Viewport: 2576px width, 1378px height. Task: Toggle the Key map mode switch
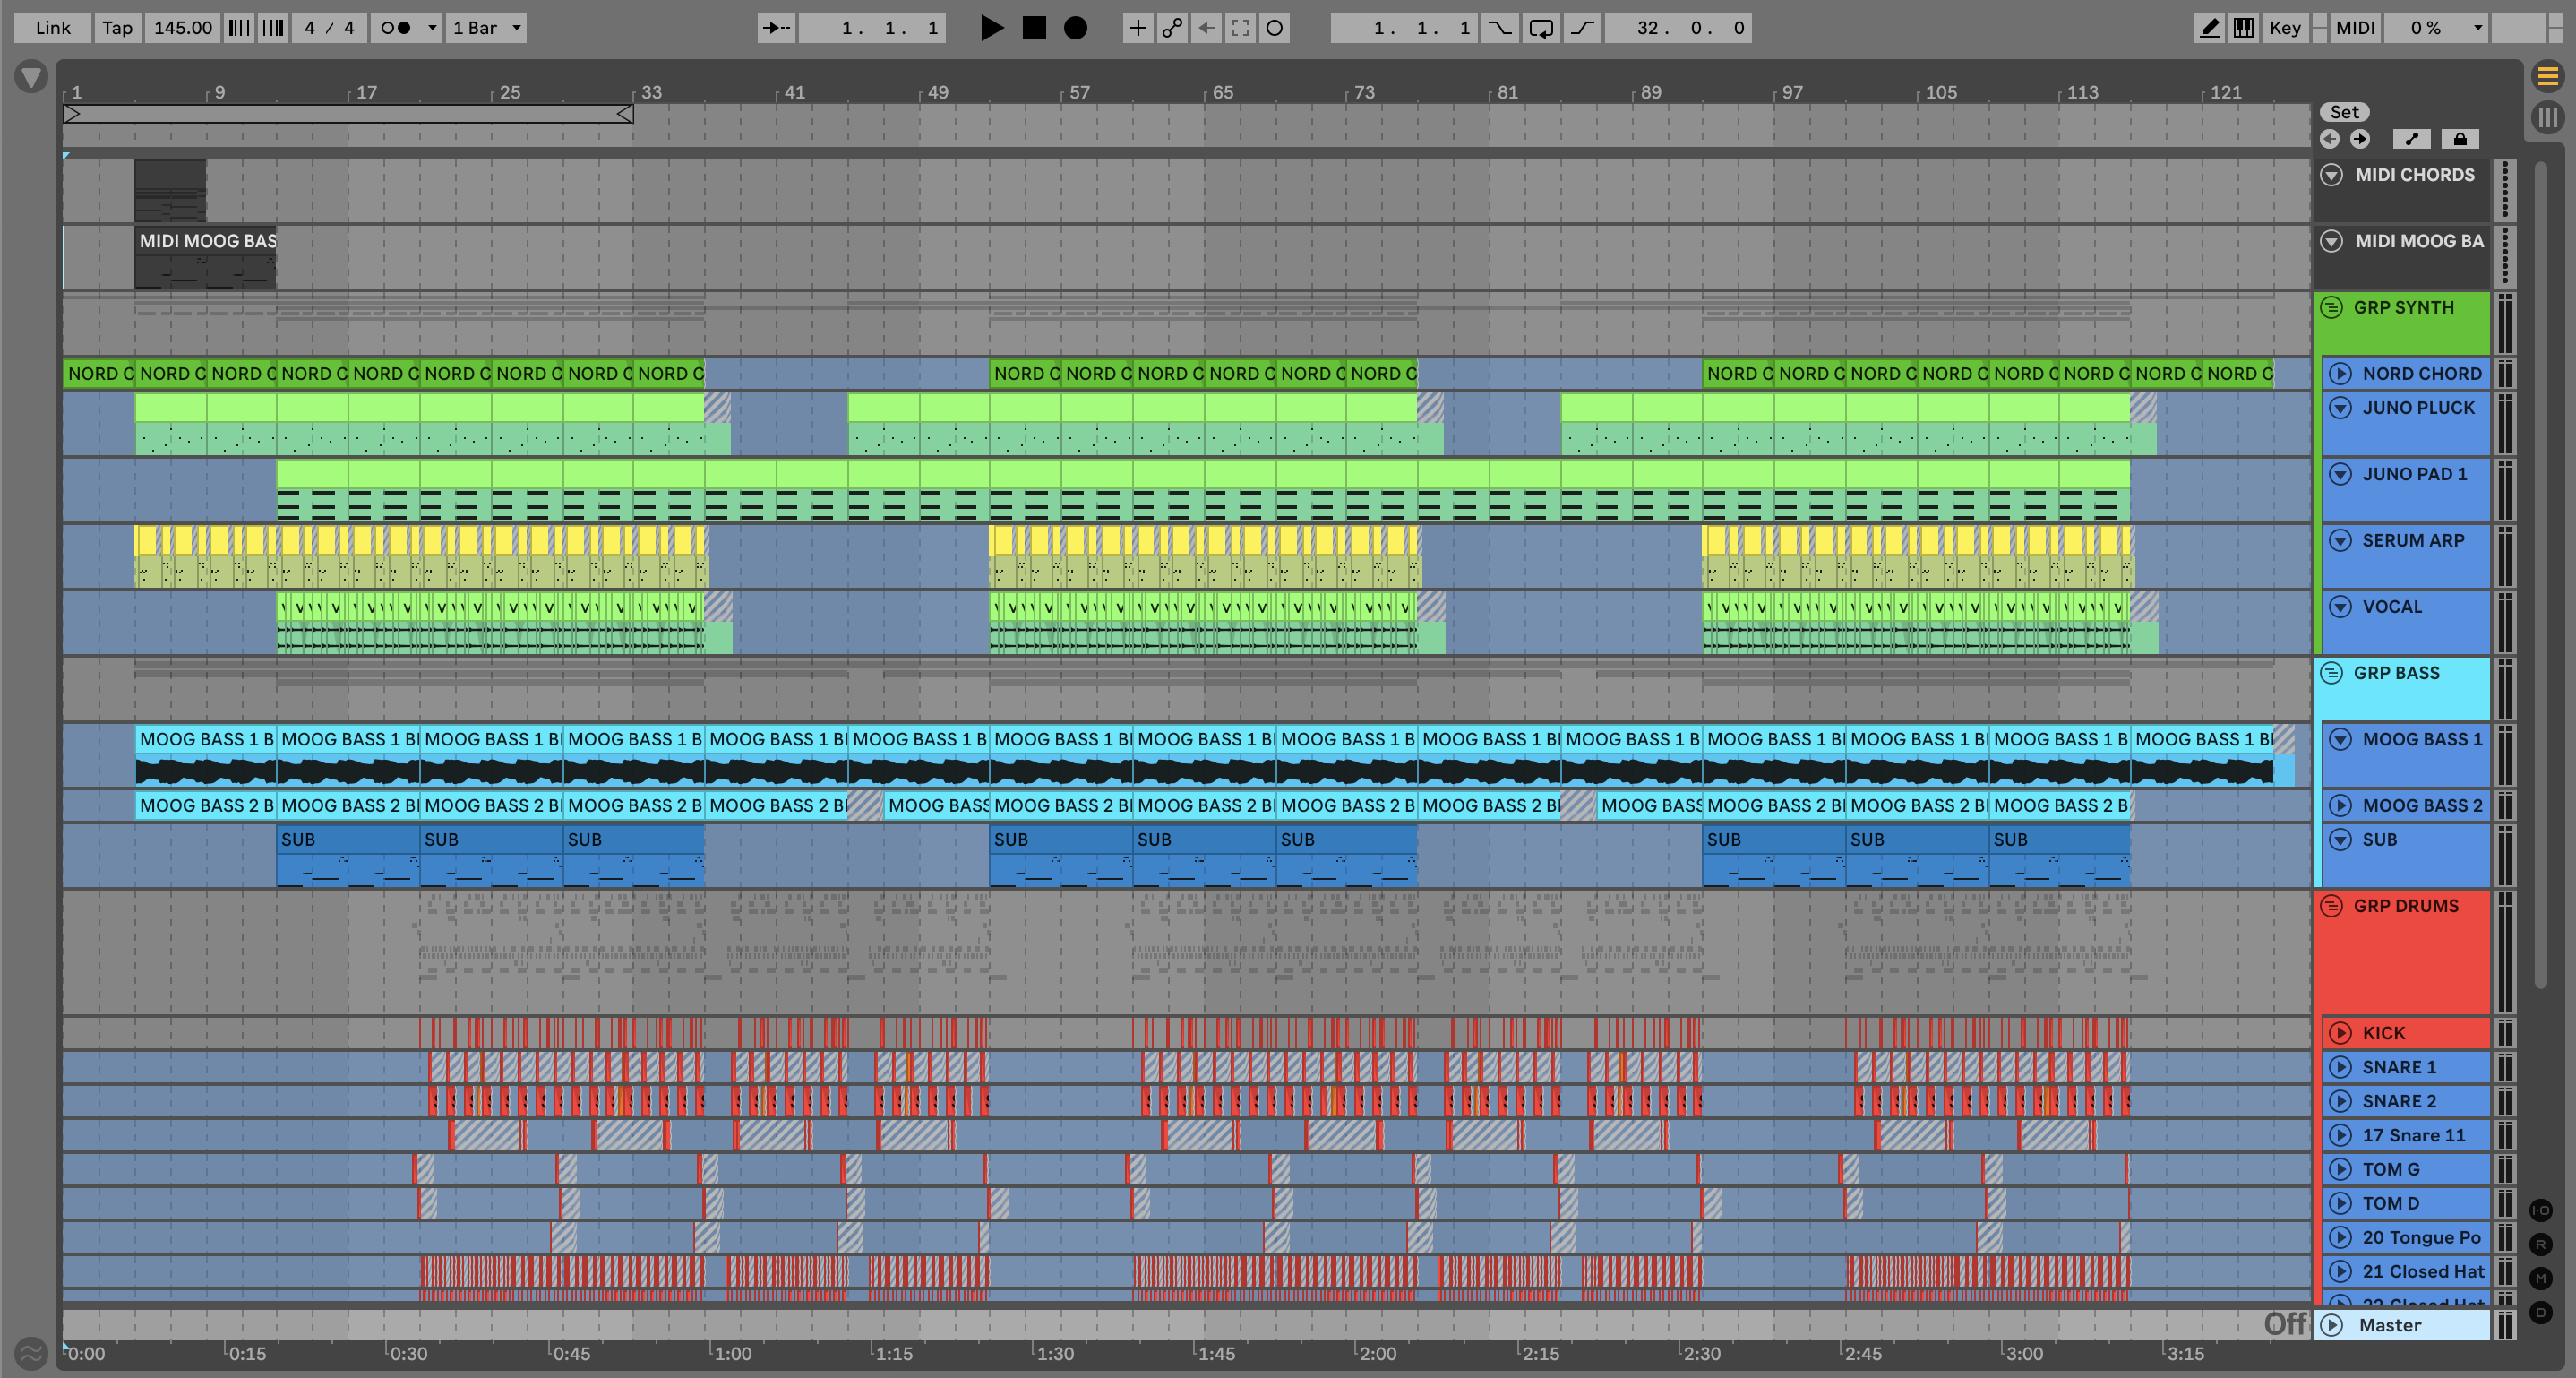coord(2284,28)
